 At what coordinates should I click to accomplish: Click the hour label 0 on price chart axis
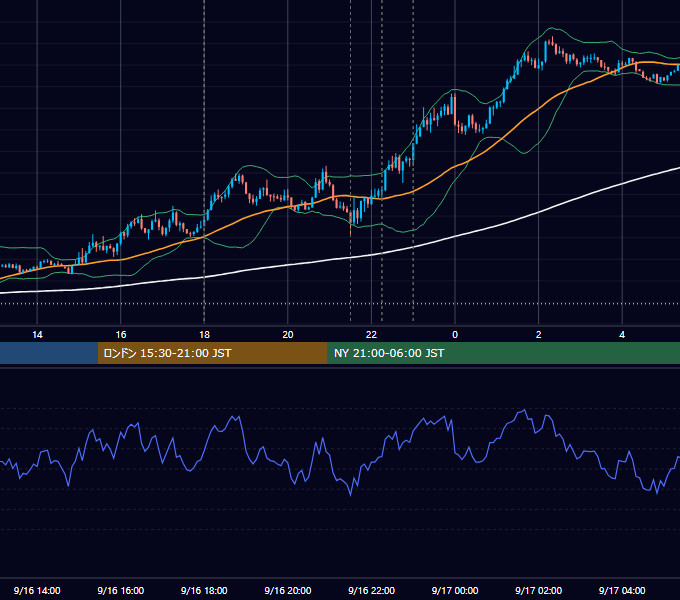coord(455,335)
